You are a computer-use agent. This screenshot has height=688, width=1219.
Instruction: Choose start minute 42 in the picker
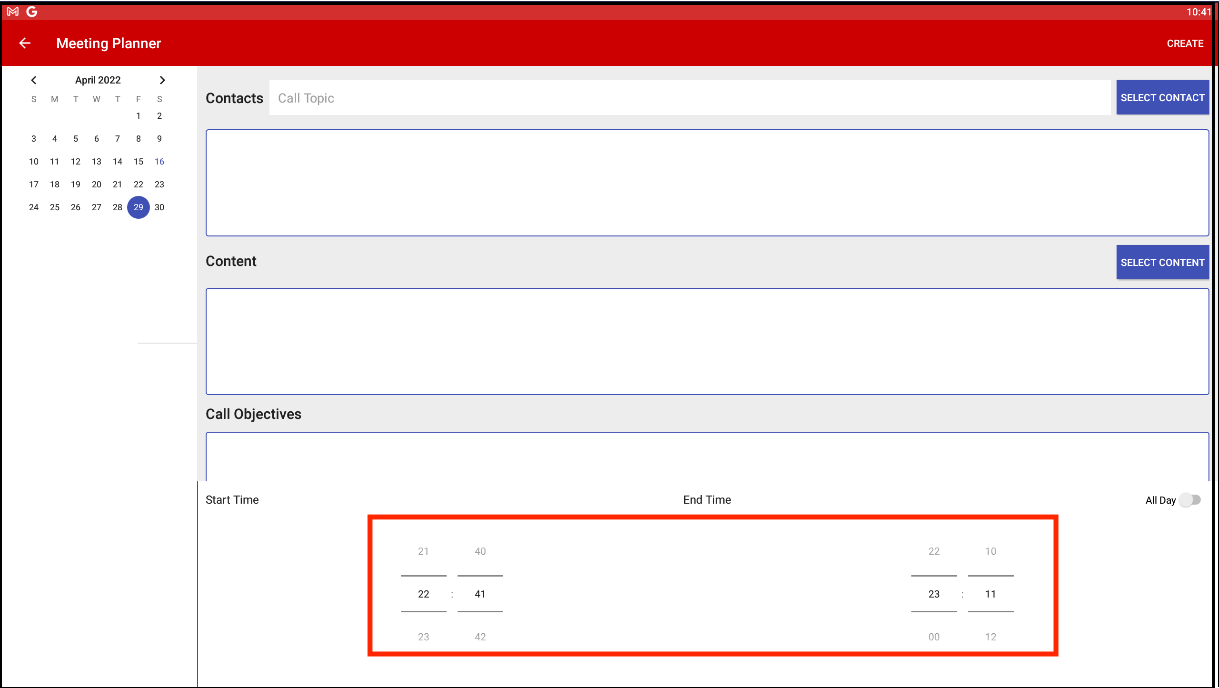(480, 637)
